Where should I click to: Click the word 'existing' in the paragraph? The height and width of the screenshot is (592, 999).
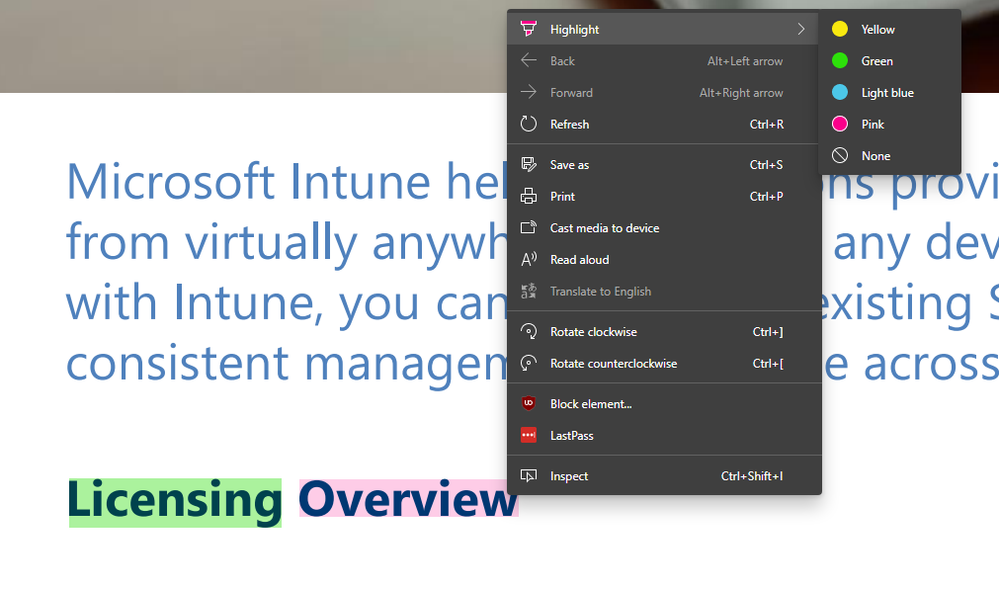(896, 305)
